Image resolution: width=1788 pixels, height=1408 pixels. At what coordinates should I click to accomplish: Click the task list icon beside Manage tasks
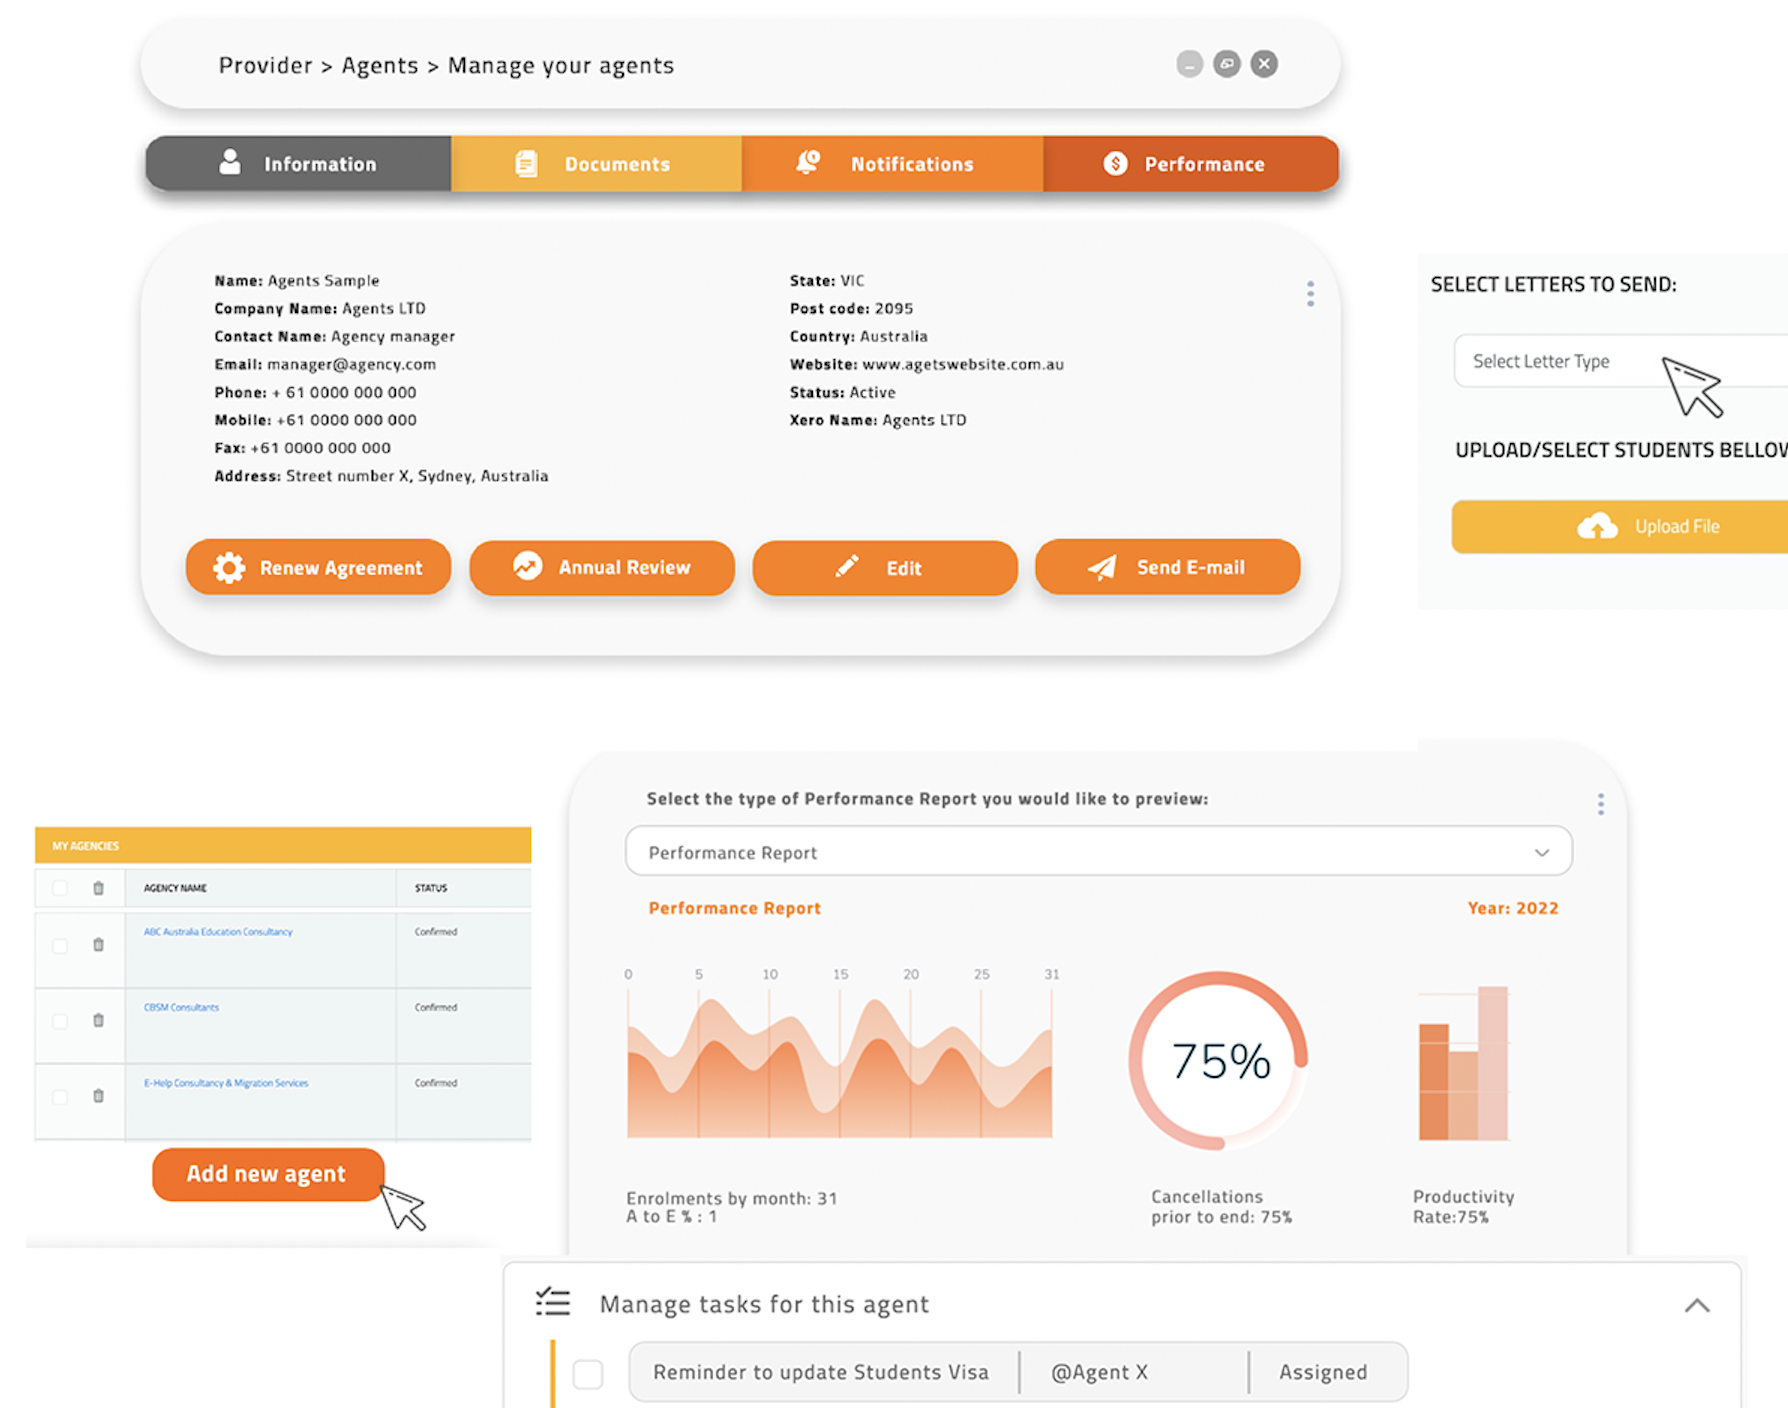coord(553,1302)
